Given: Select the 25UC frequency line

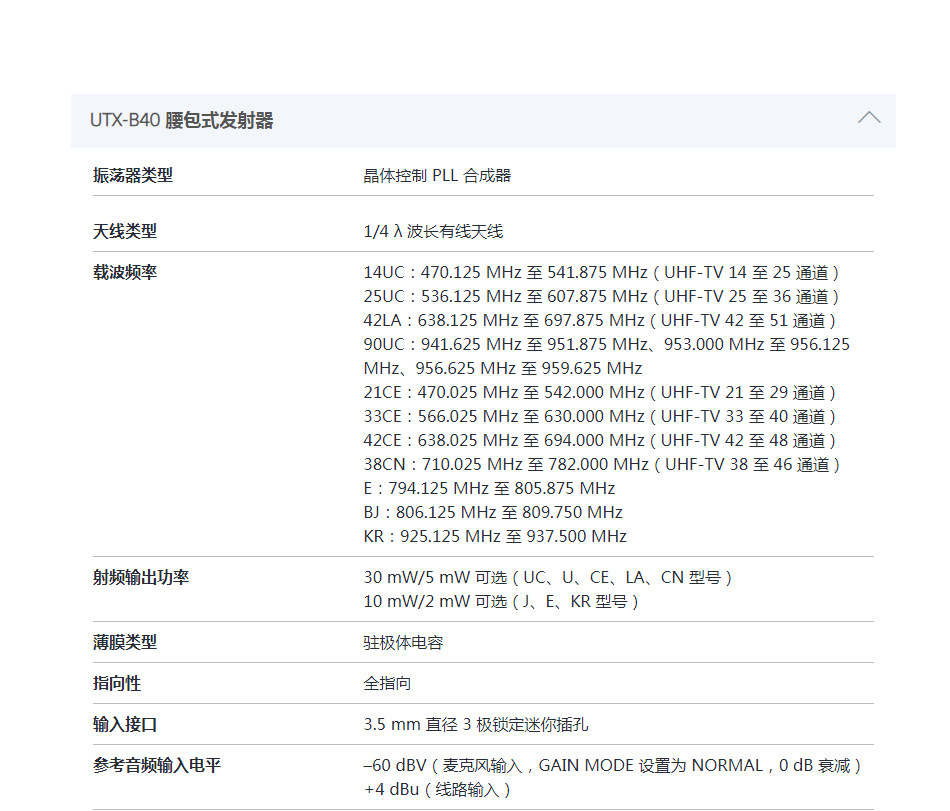Looking at the screenshot, I should click(x=601, y=297).
